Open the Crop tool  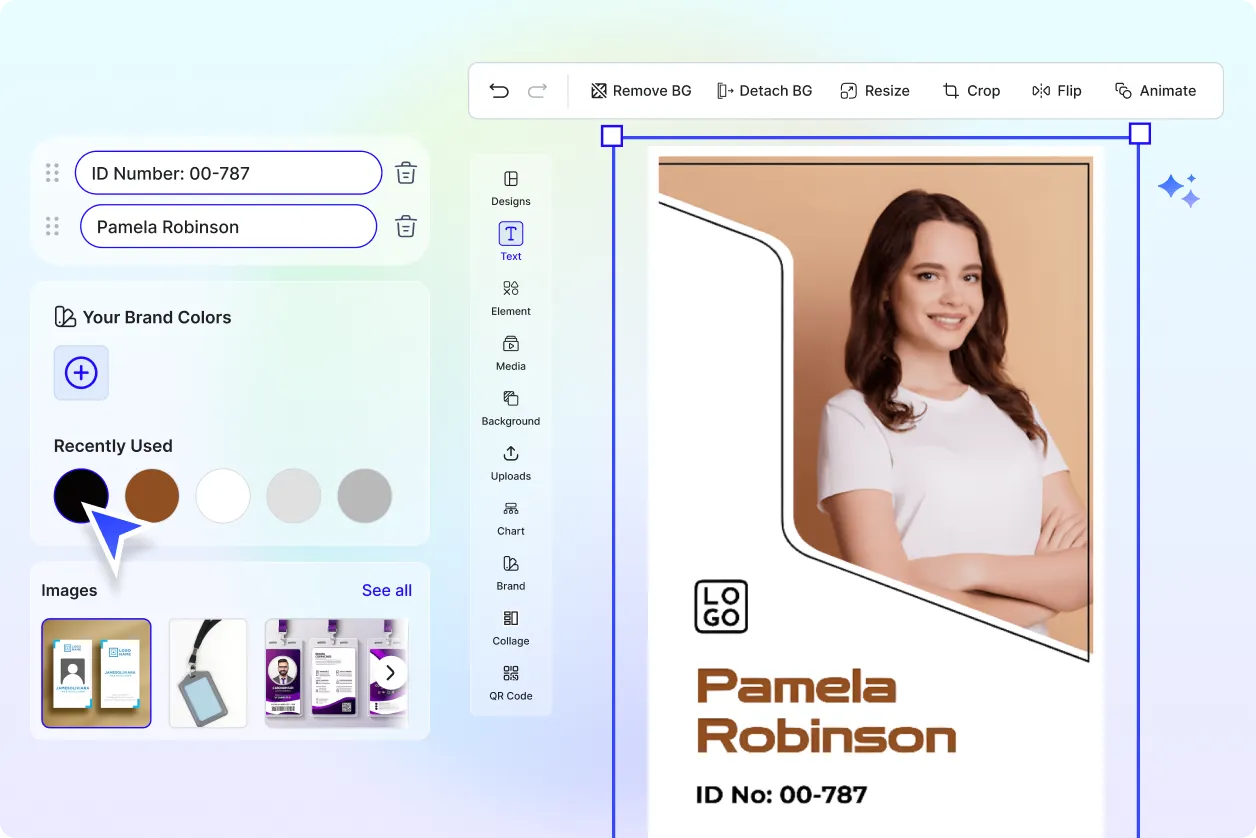971,90
